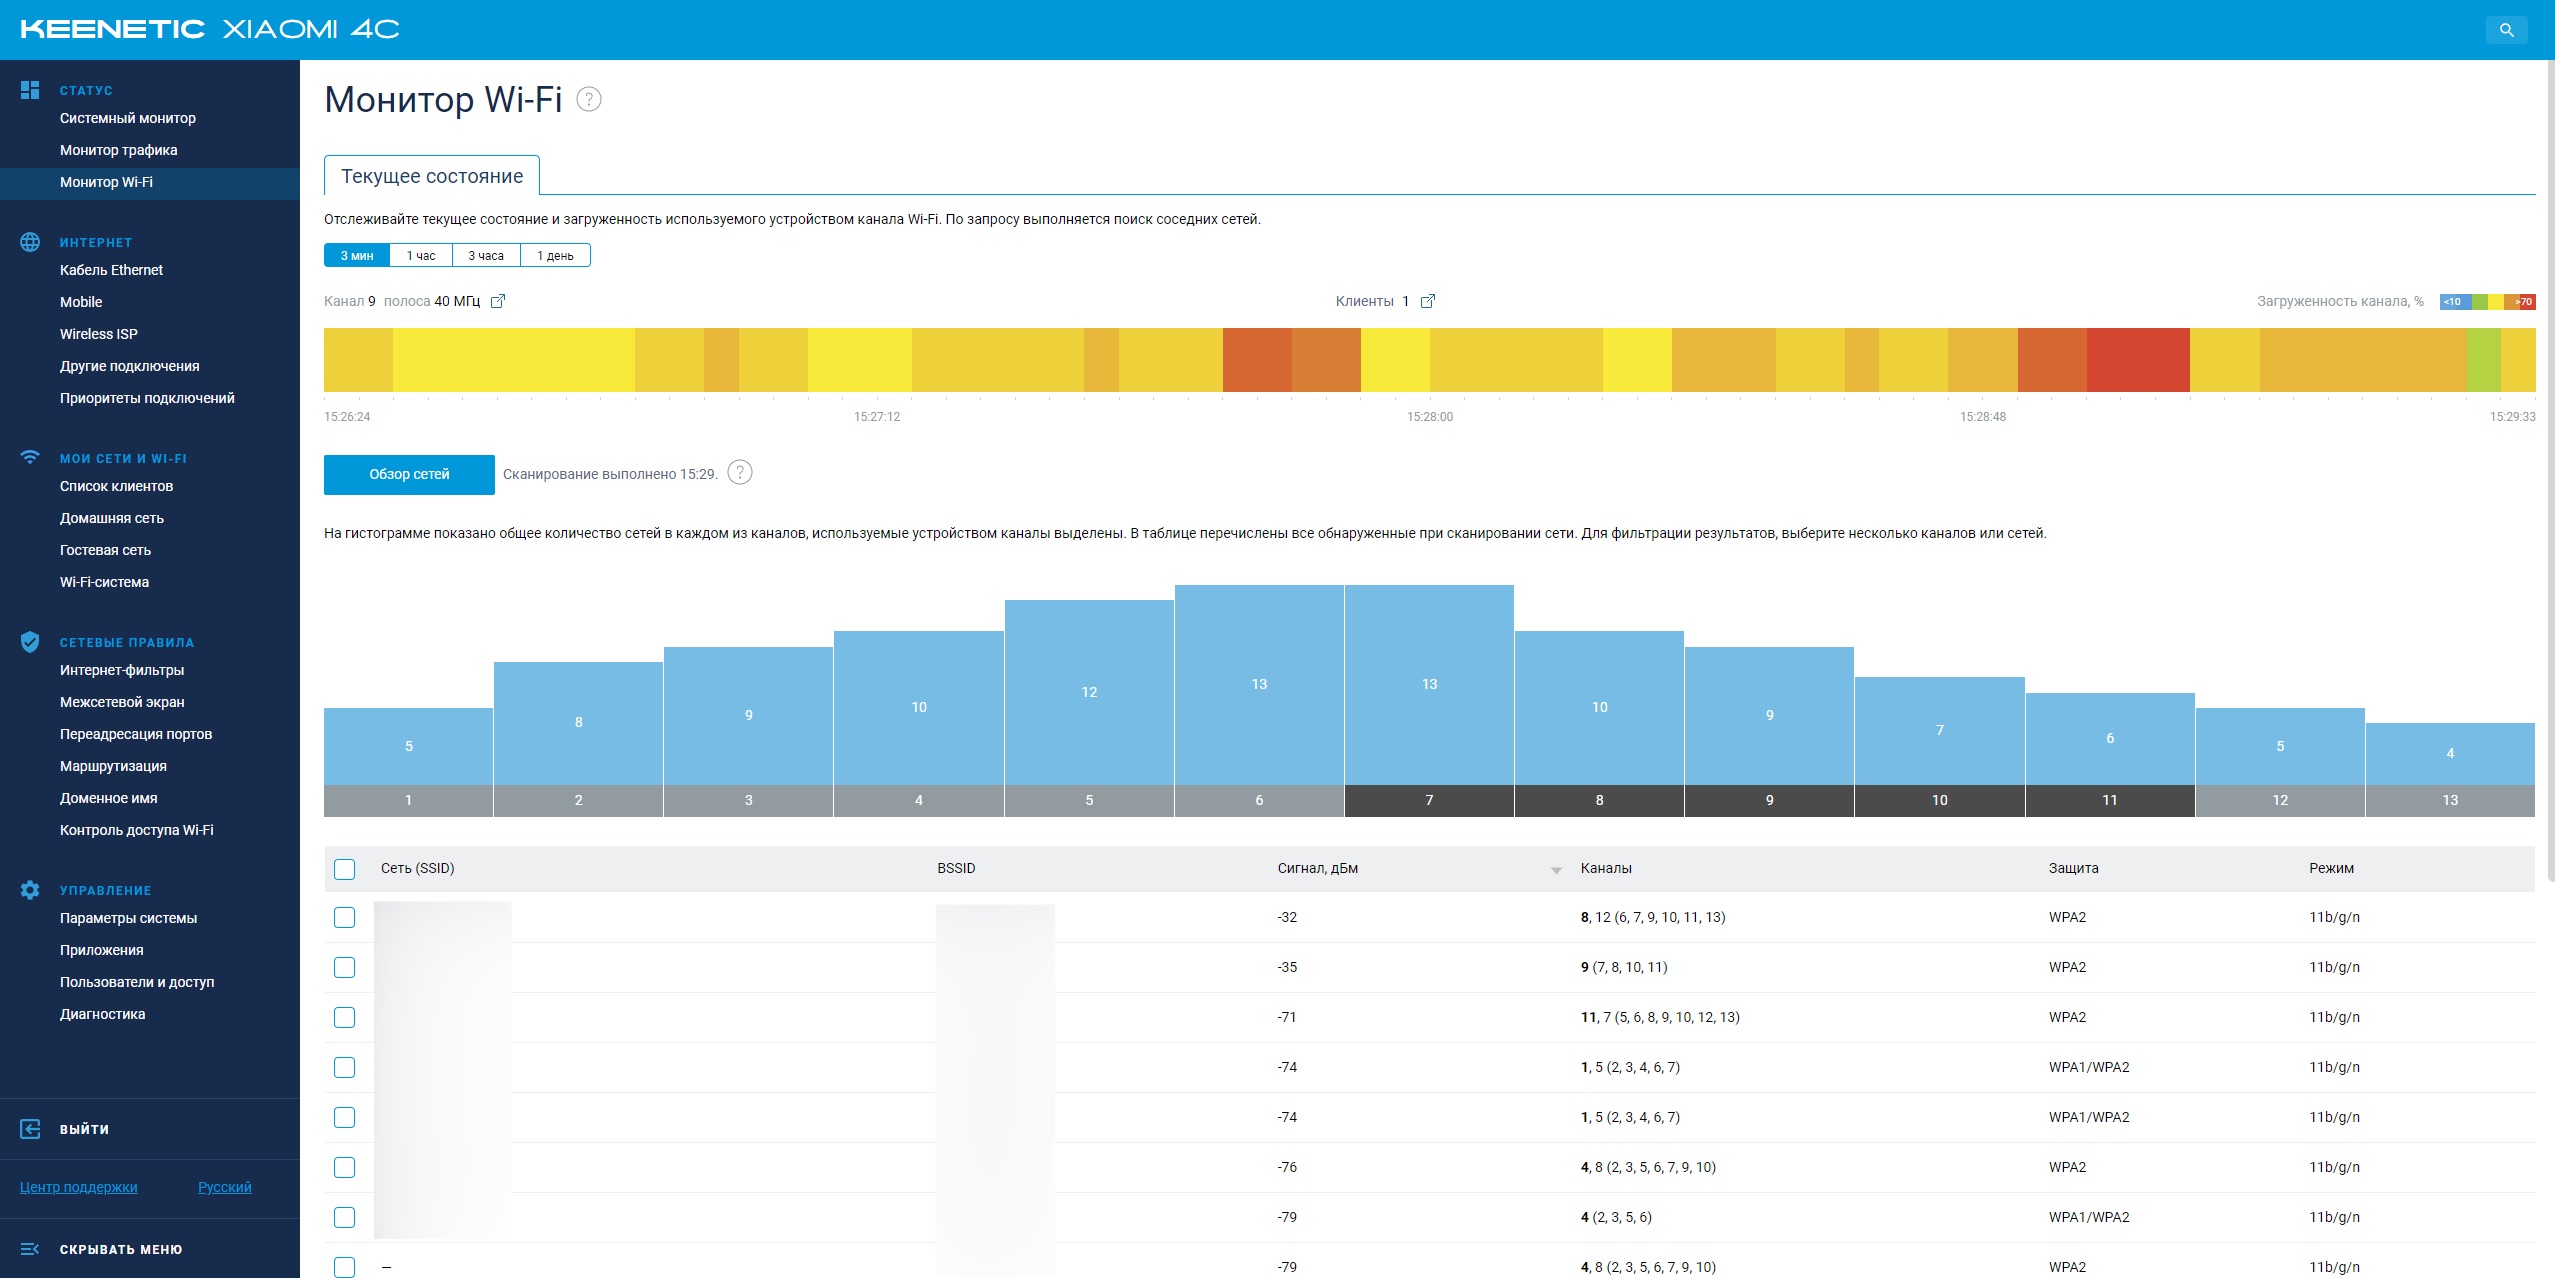
Task: Change language via Русский link
Action: coord(225,1187)
